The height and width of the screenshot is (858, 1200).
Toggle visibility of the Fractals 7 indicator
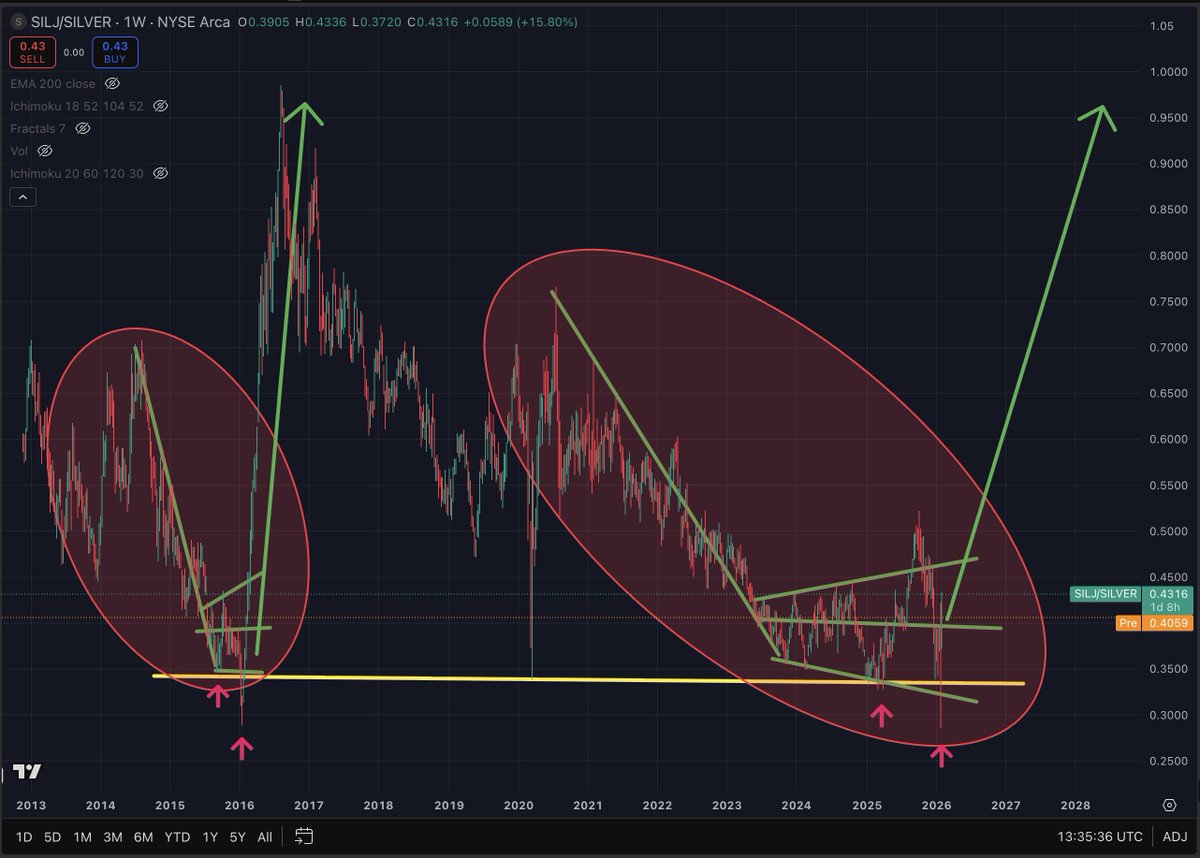tap(83, 128)
